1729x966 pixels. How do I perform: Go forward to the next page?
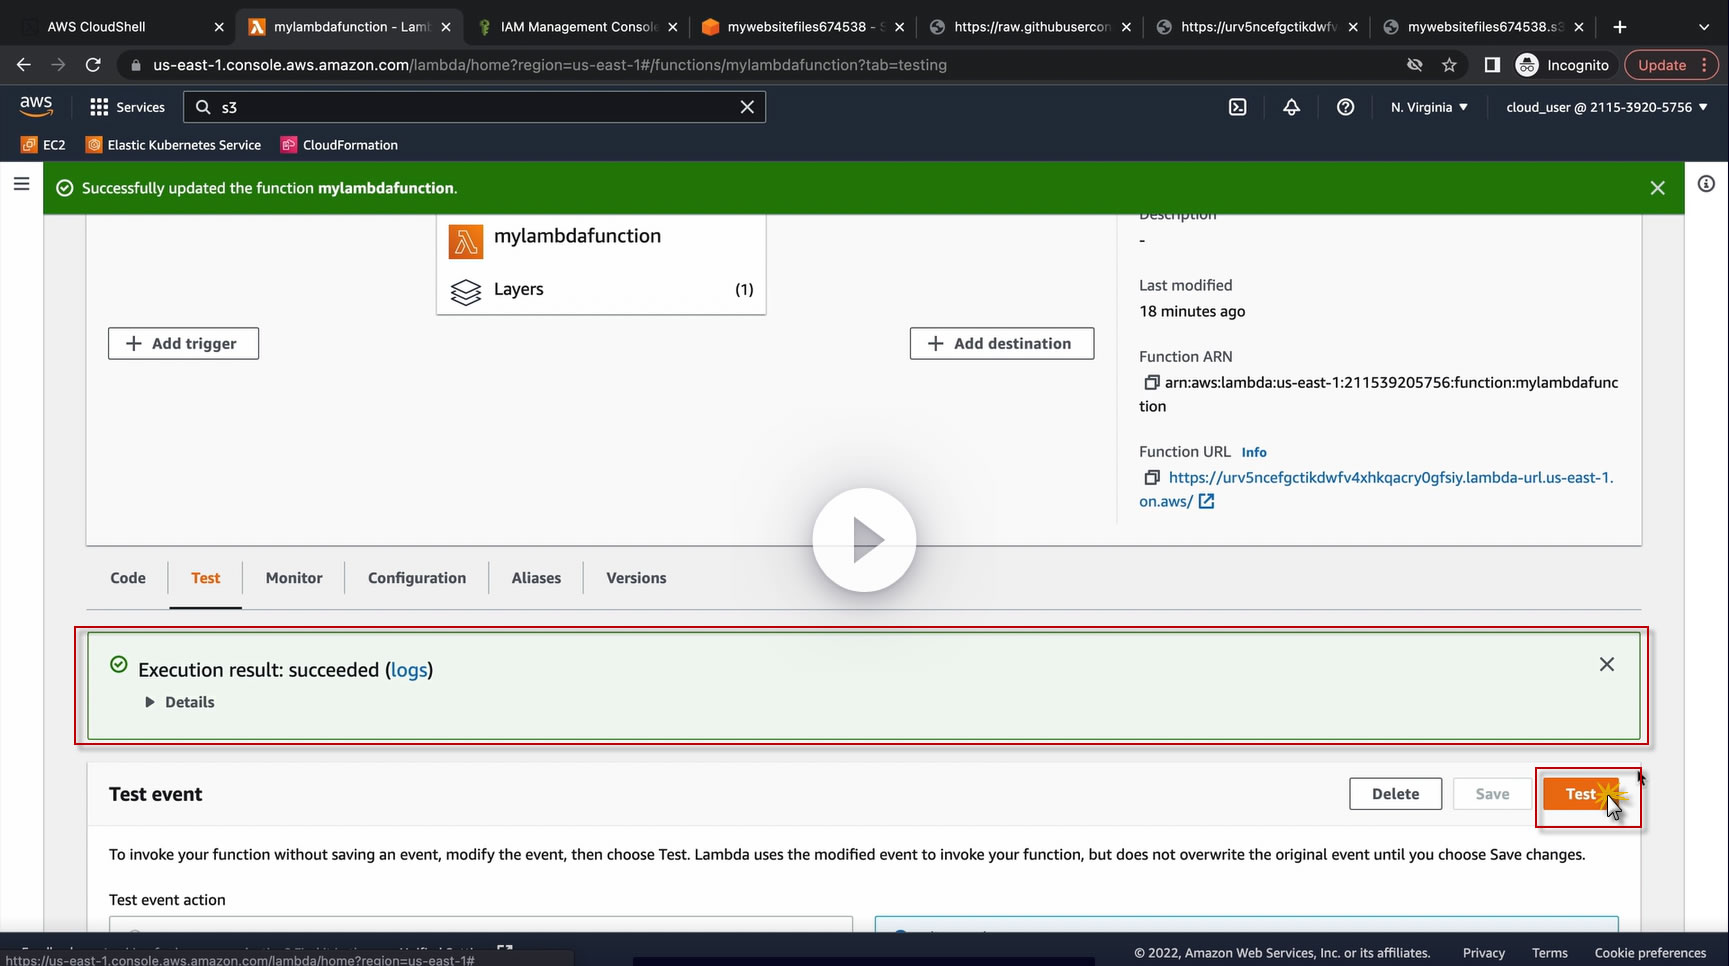coord(59,65)
